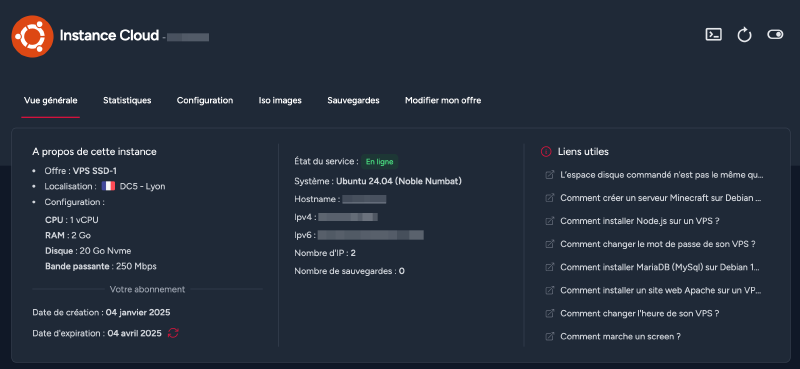800x369 pixels.
Task: Open link "Comment changer le mot de passe"
Action: (658, 244)
